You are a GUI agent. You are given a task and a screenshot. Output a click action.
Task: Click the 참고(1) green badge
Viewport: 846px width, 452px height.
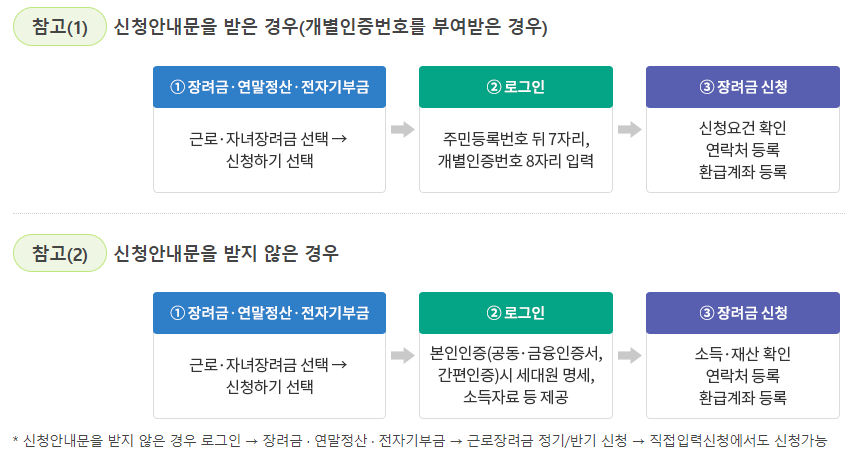[60, 27]
